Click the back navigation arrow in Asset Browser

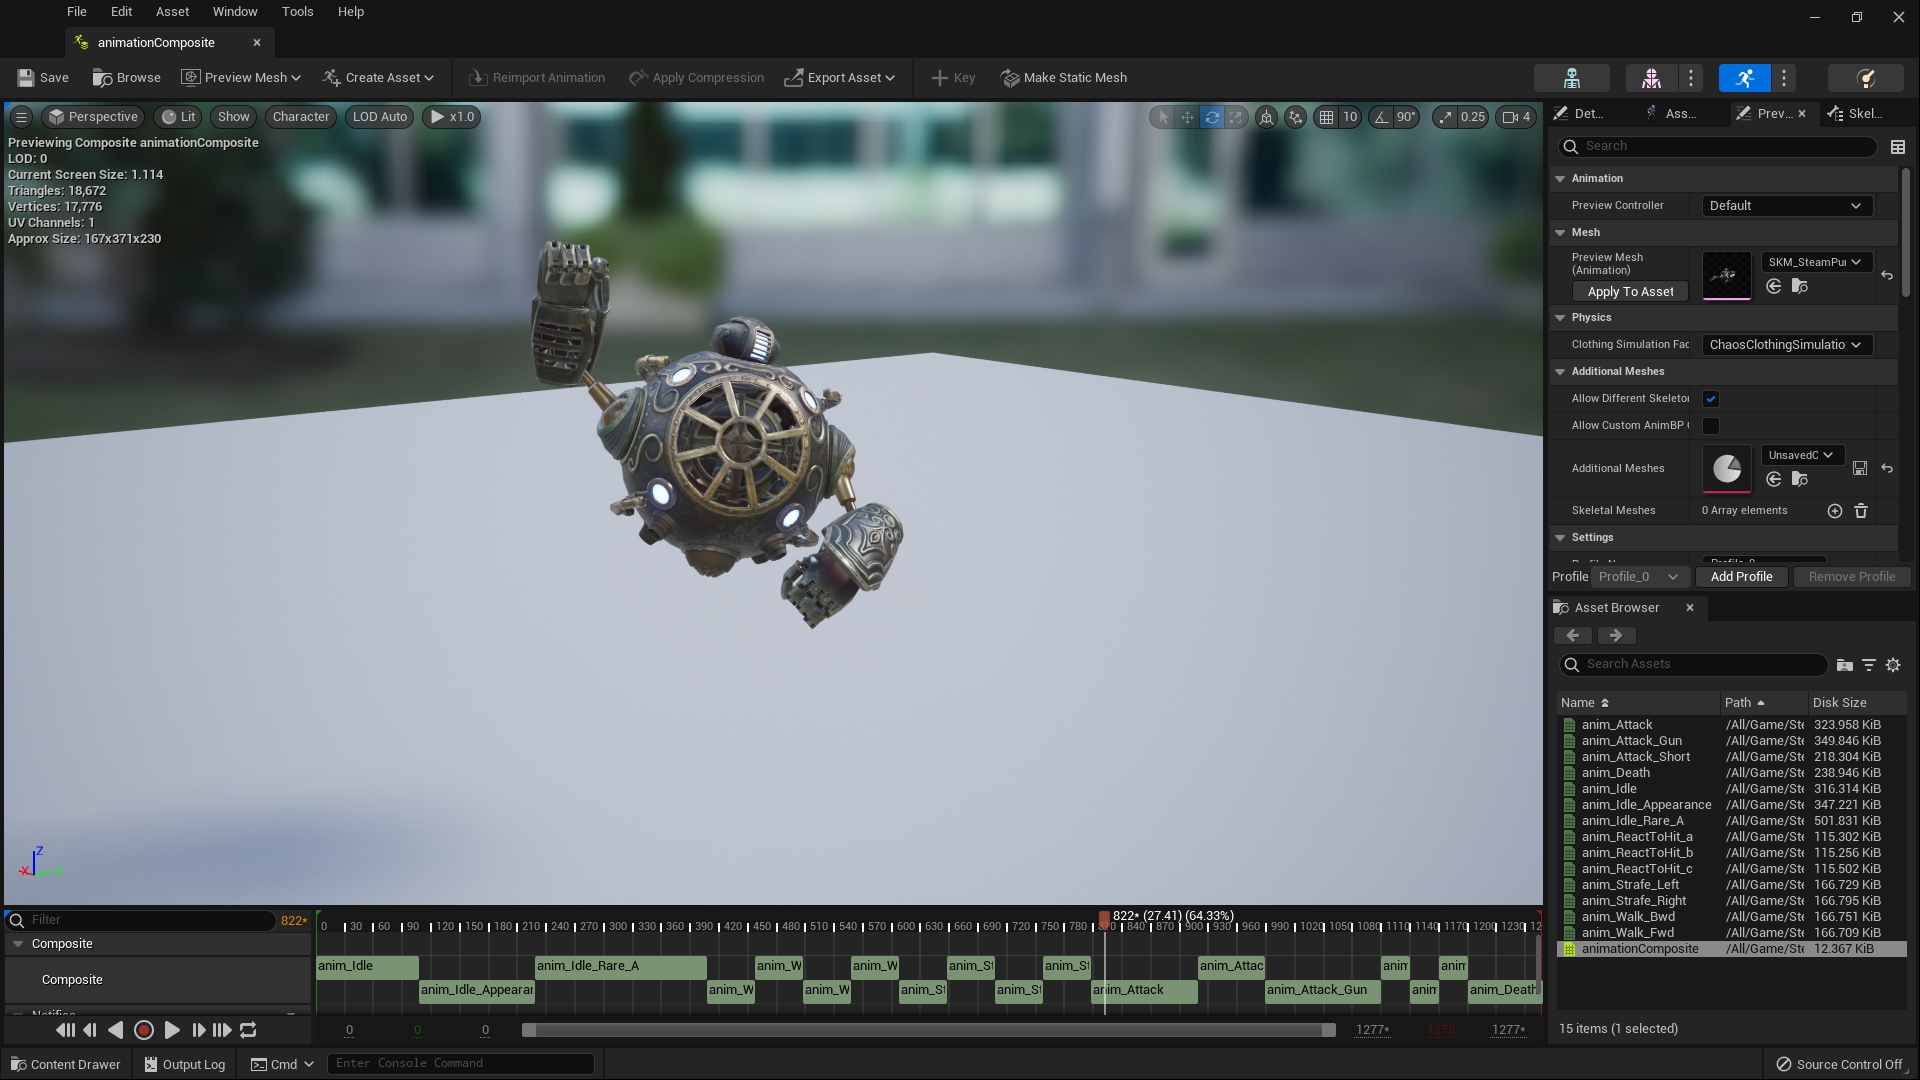[1573, 636]
